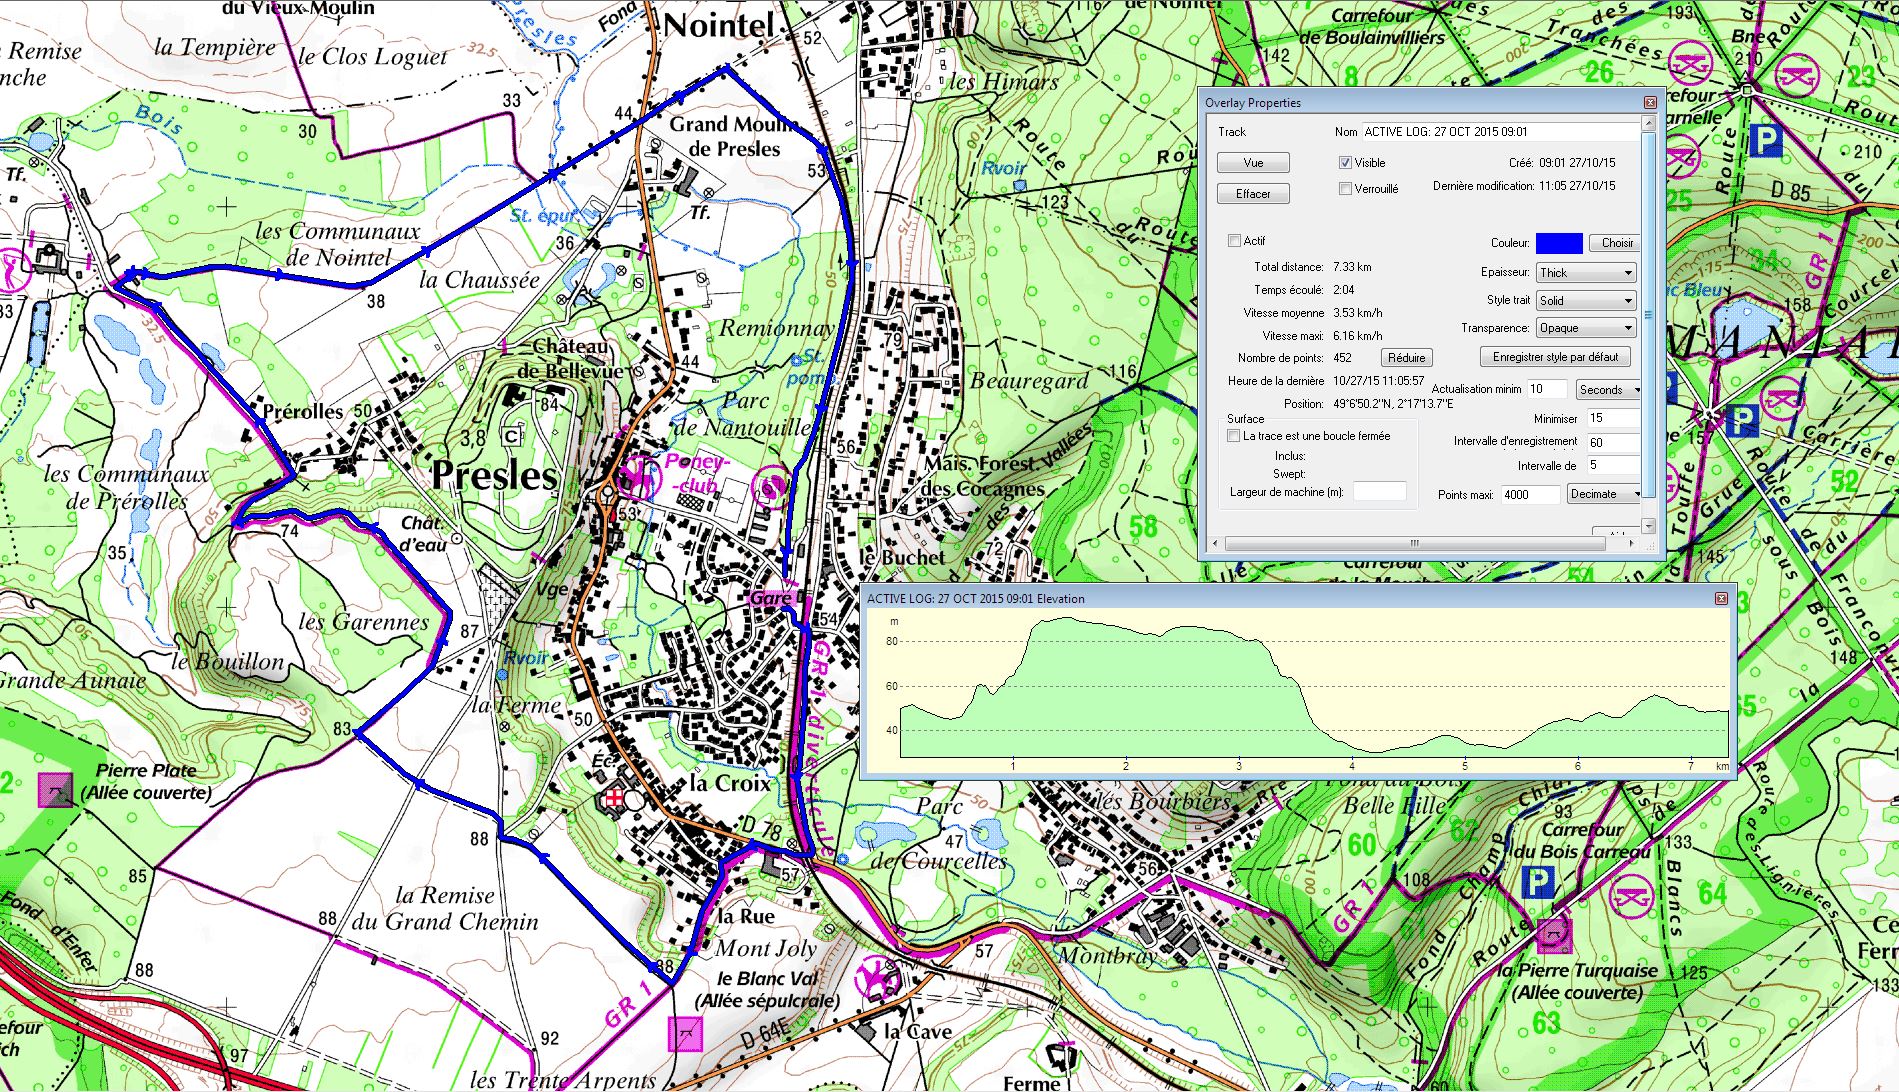
Task: Click the Pierre Turquaise monument symbol
Action: [x=1553, y=935]
